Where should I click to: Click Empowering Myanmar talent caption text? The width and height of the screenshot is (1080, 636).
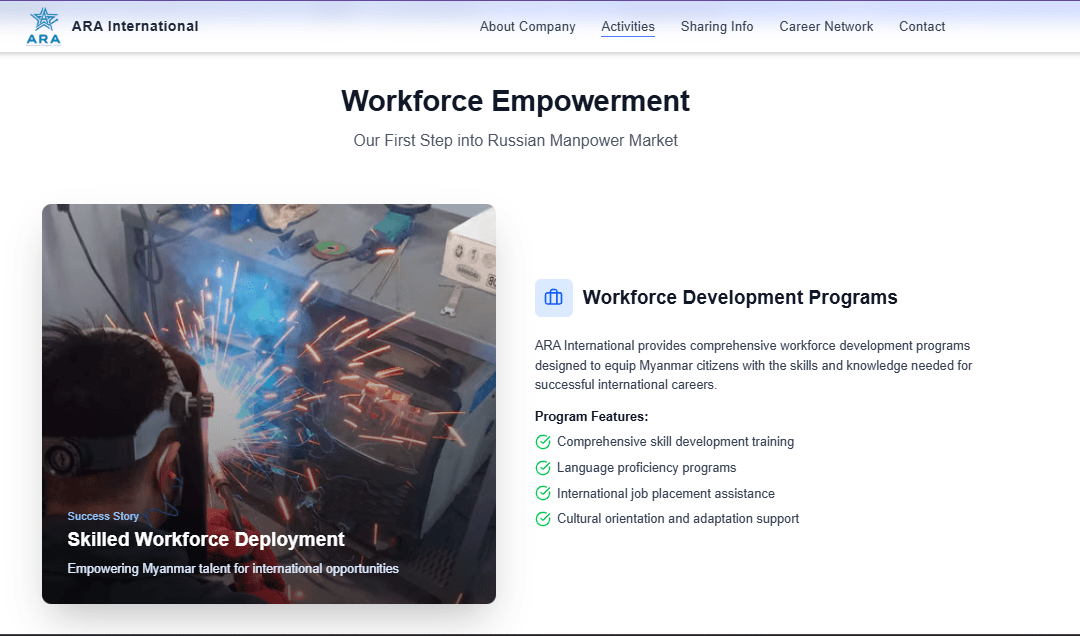[x=233, y=568]
